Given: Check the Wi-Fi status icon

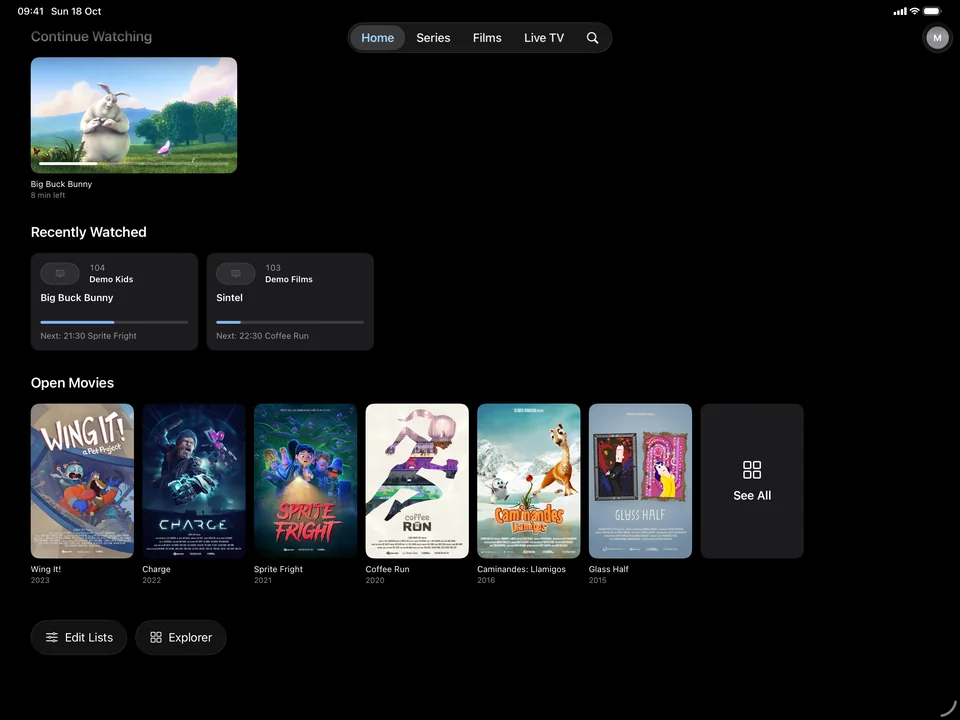Looking at the screenshot, I should pyautogui.click(x=914, y=11).
